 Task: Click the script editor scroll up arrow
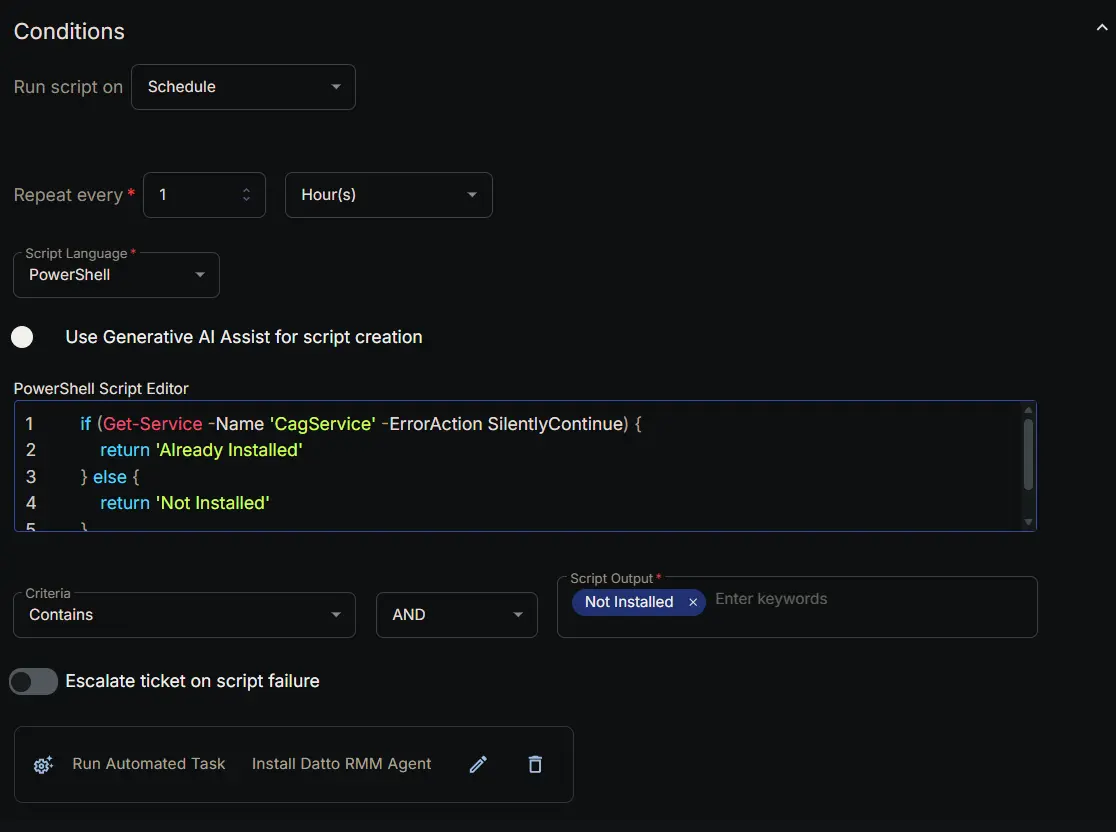click(x=1028, y=410)
